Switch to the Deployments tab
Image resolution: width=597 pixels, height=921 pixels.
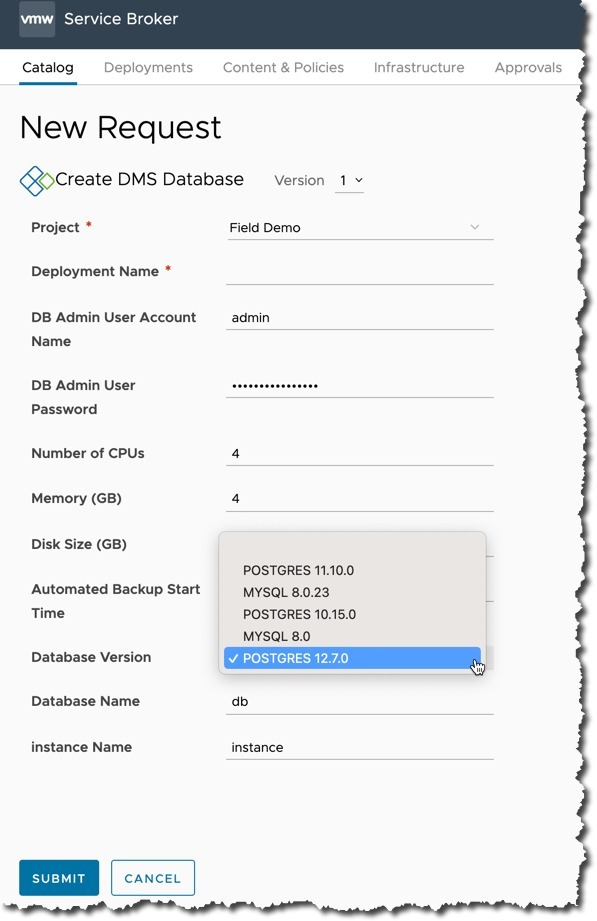click(148, 68)
